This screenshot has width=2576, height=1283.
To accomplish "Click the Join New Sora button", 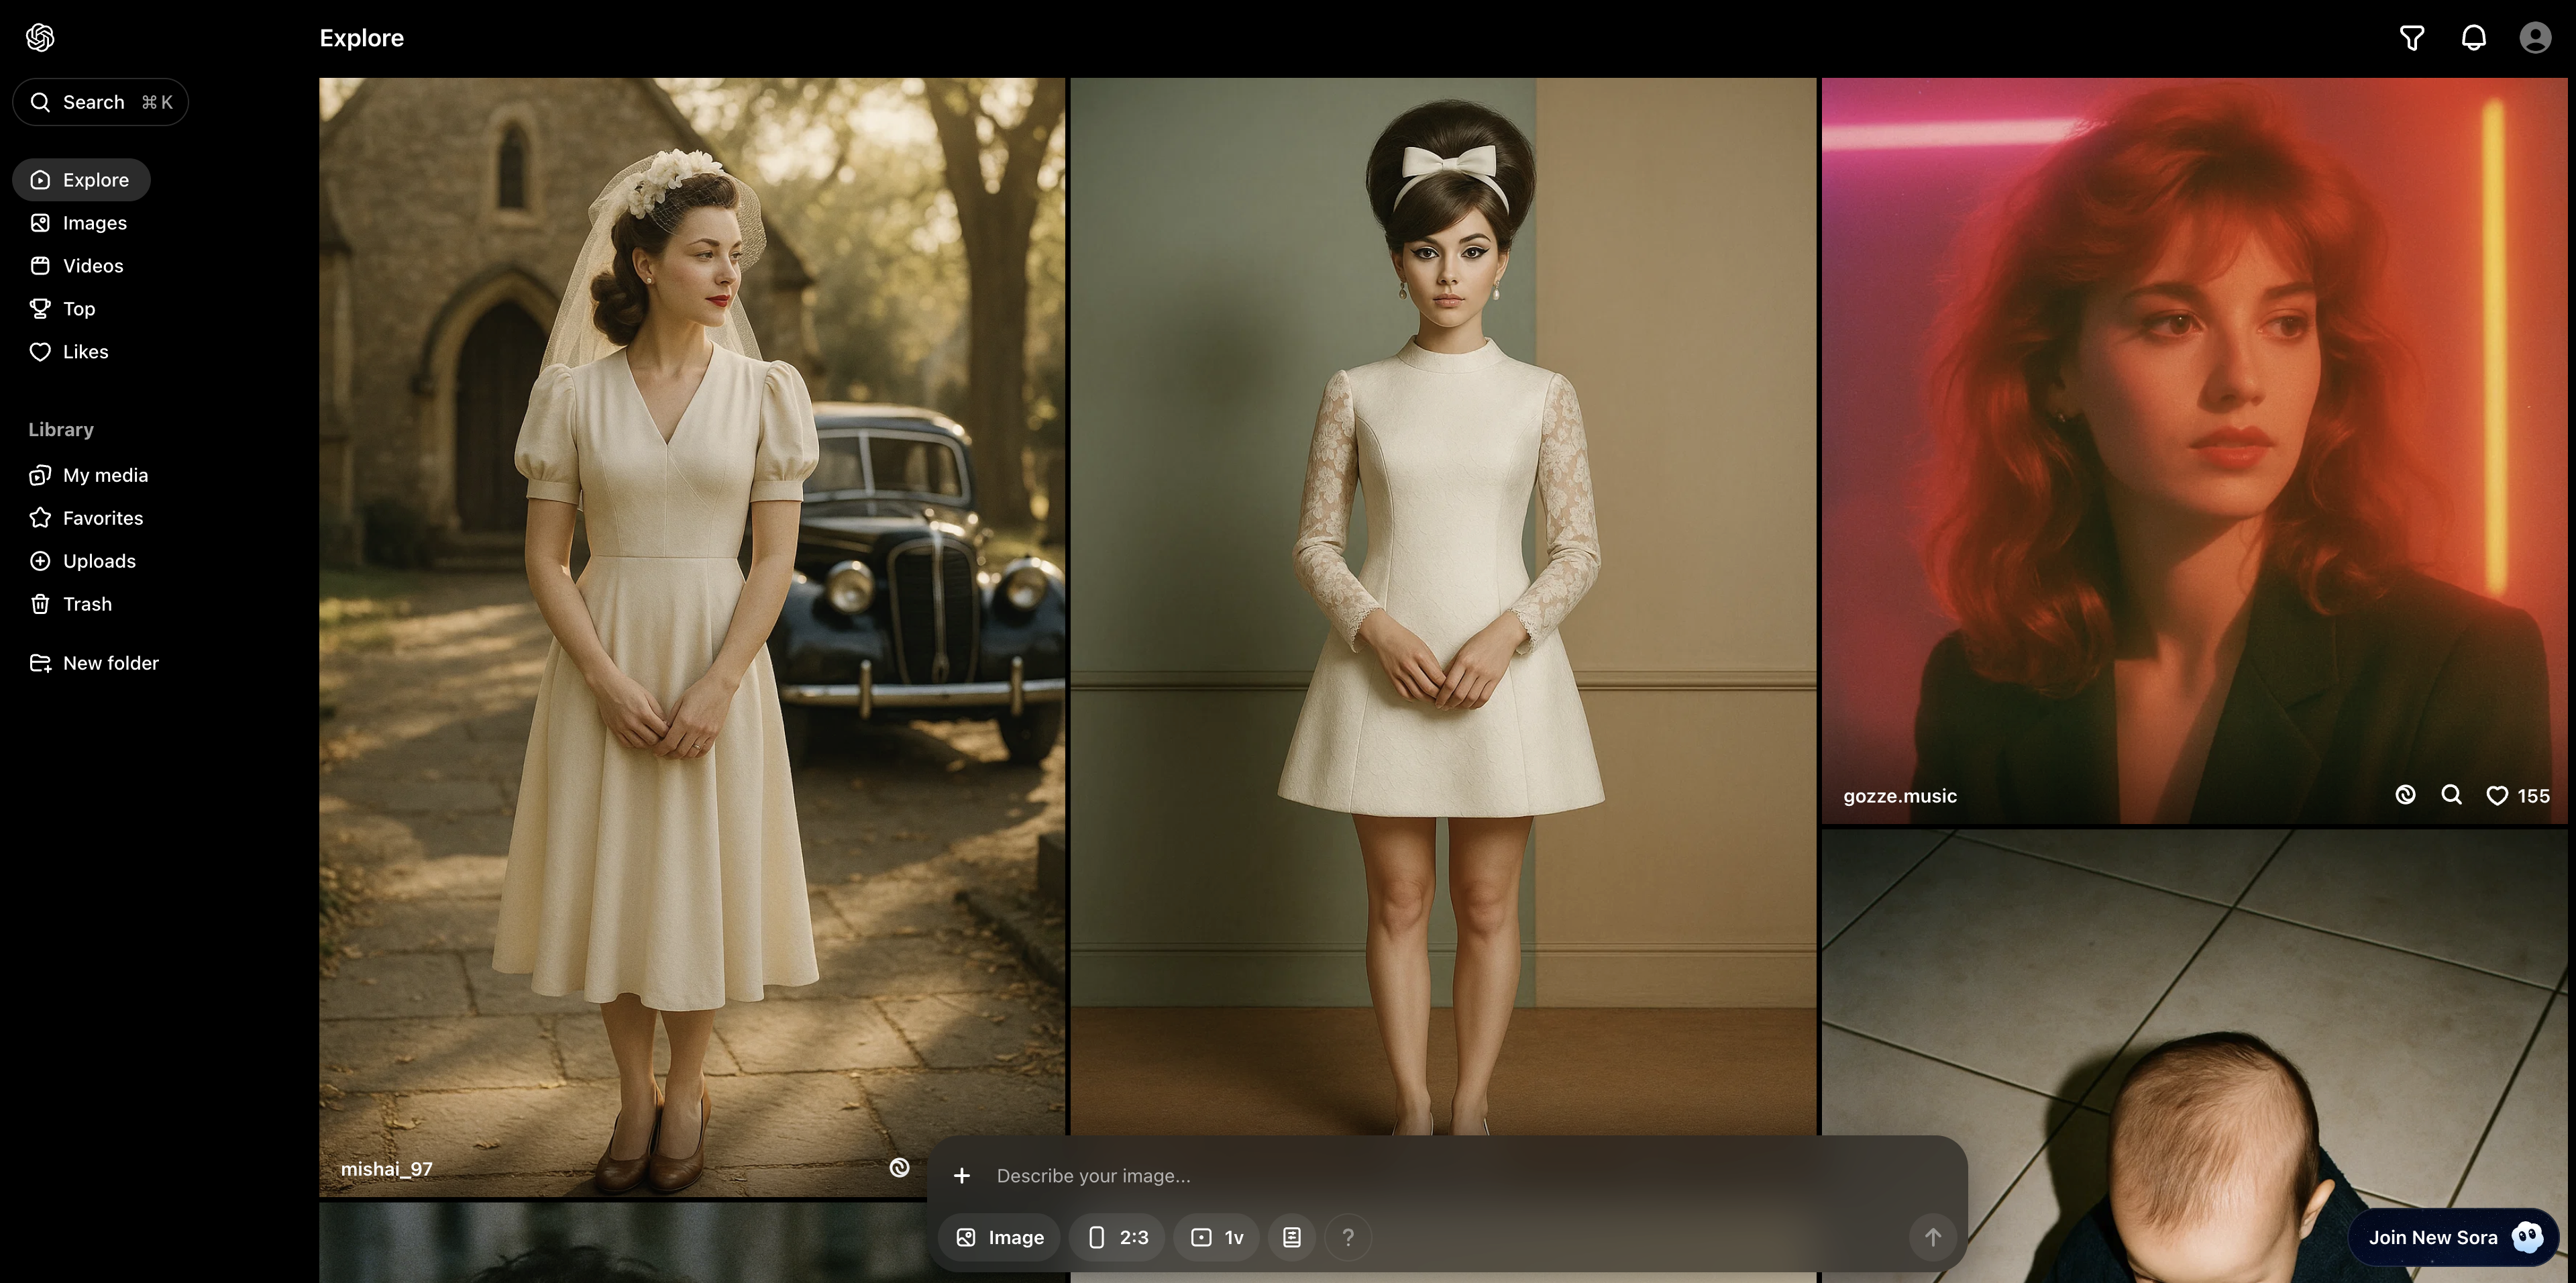I will click(x=2452, y=1238).
